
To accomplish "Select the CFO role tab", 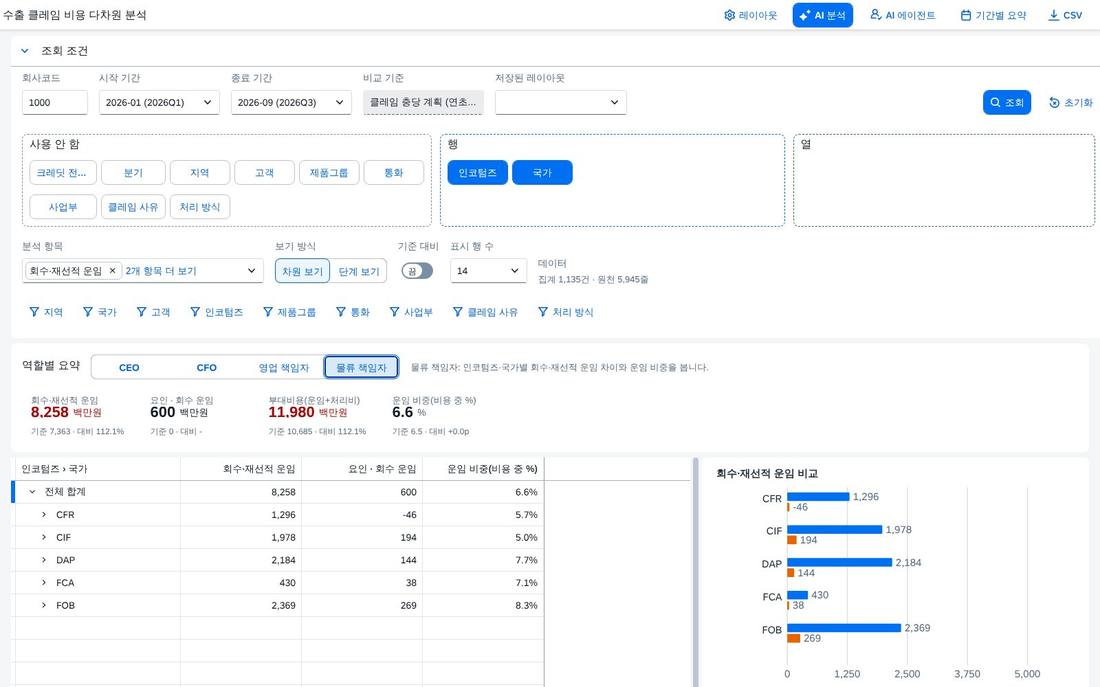I will [206, 367].
